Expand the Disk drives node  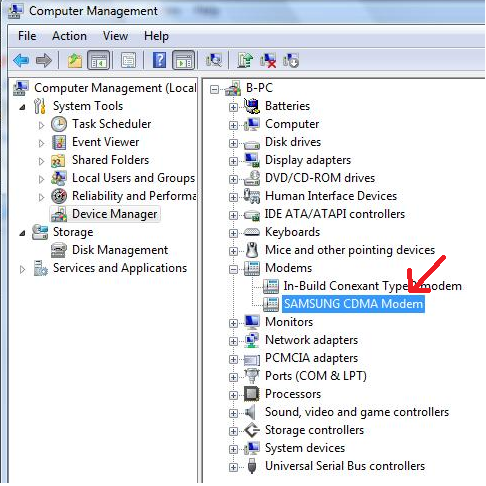pos(233,143)
